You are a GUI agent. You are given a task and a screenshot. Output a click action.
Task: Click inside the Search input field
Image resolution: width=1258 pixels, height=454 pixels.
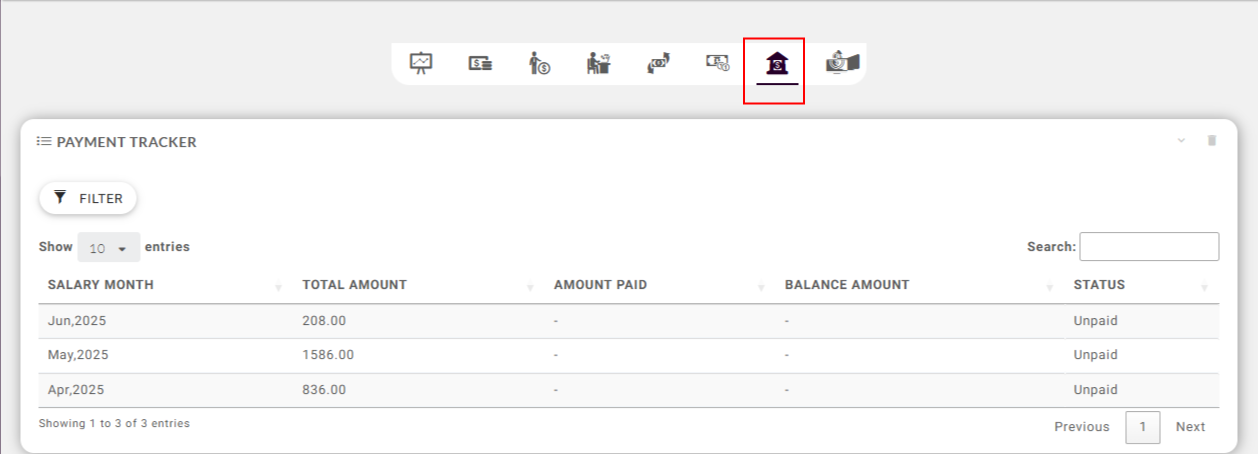[1149, 247]
